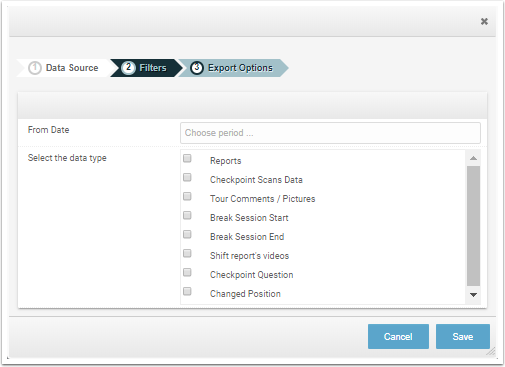Click the step 2 circle icon

[128, 68]
